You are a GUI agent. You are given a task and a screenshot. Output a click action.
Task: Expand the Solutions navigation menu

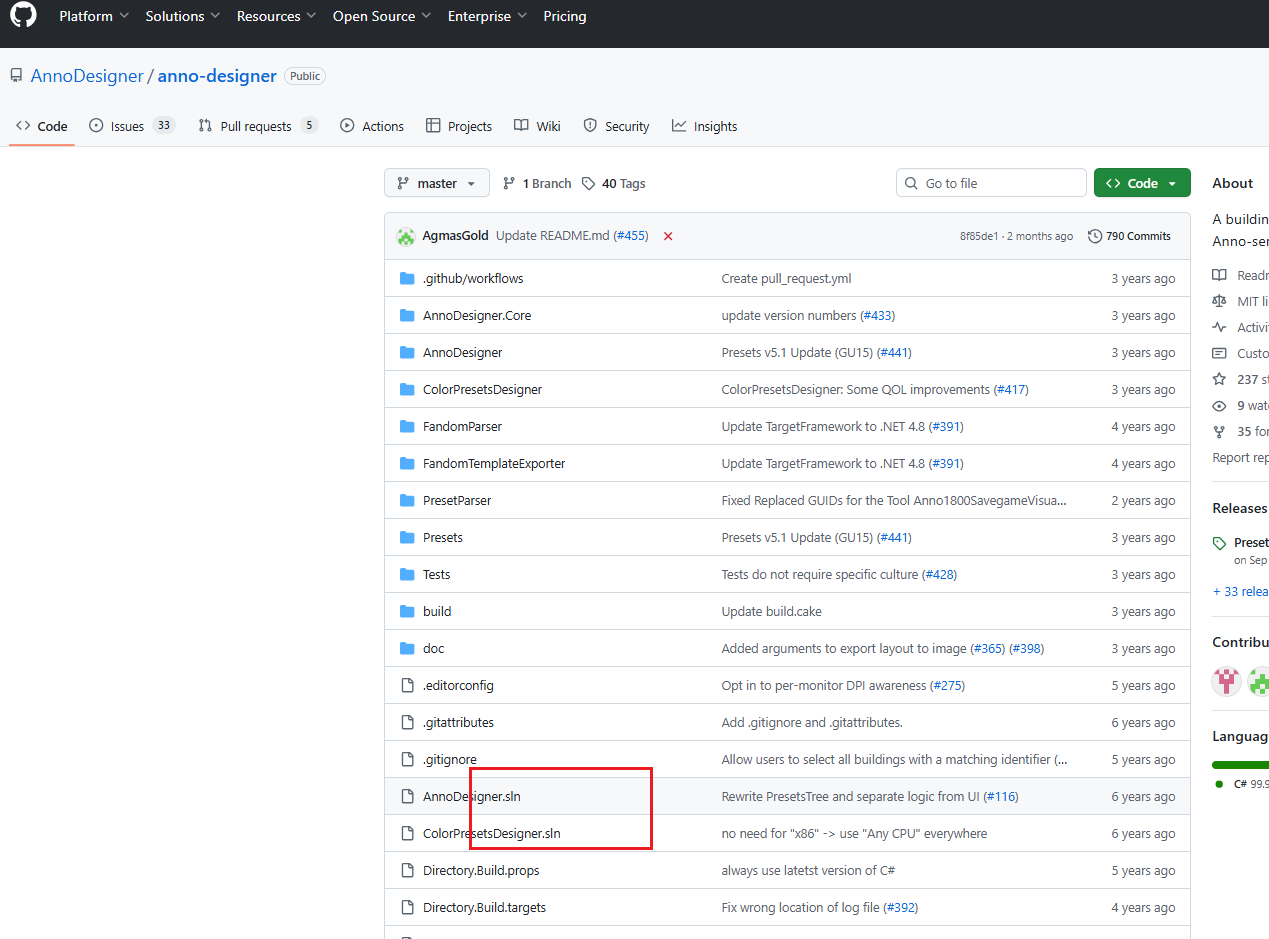pos(183,16)
